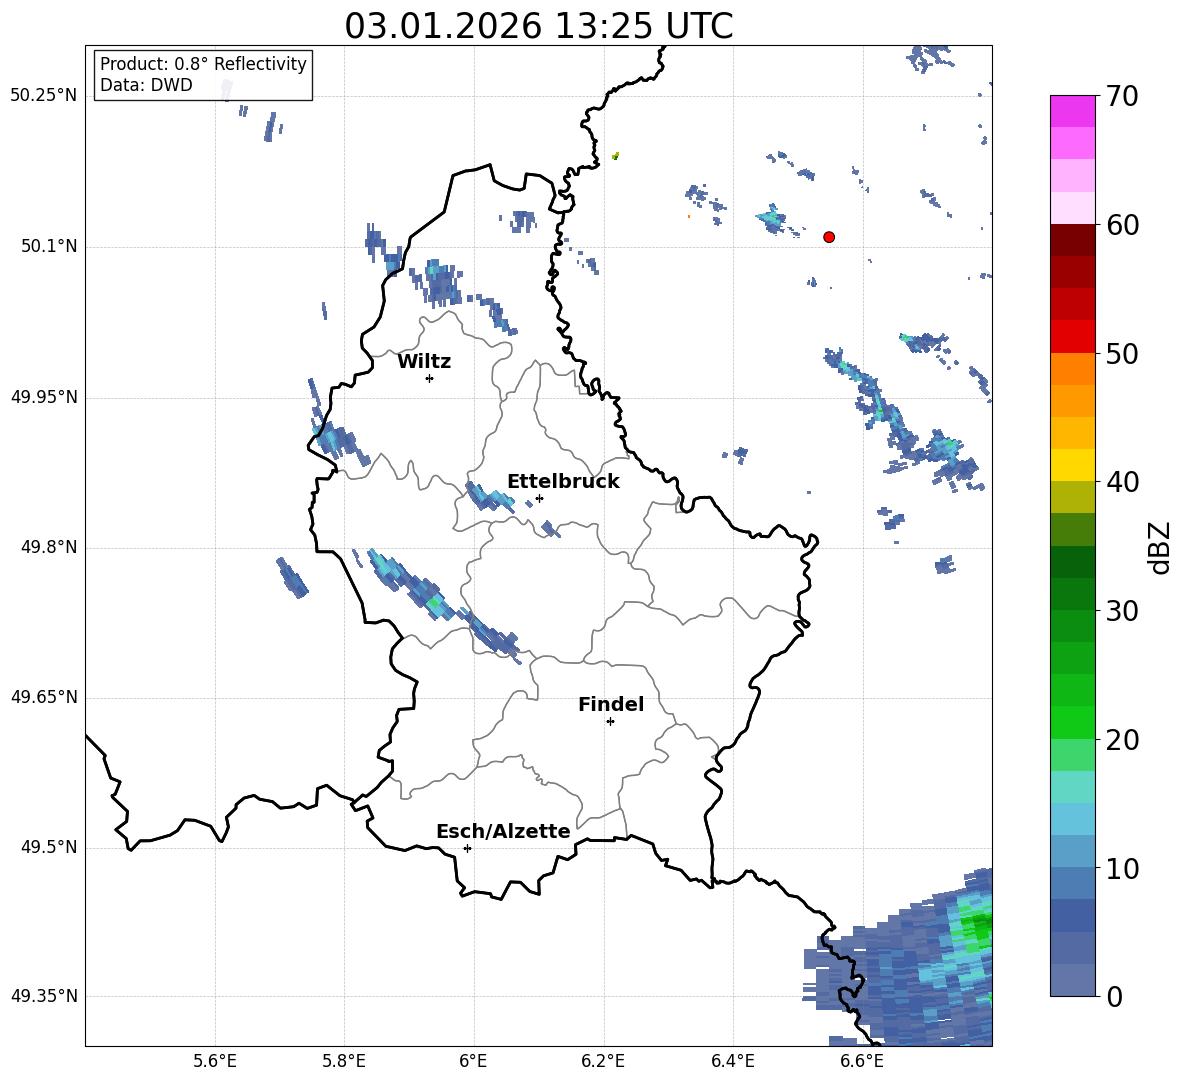Click the 50.1°N latitude label
The height and width of the screenshot is (1081, 1184).
point(49,246)
